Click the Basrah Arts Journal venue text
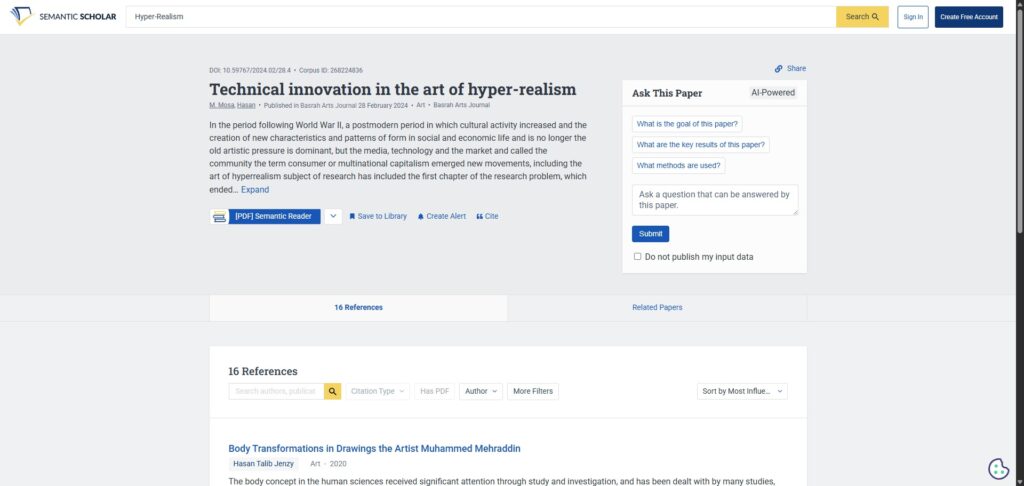 pyautogui.click(x=462, y=105)
